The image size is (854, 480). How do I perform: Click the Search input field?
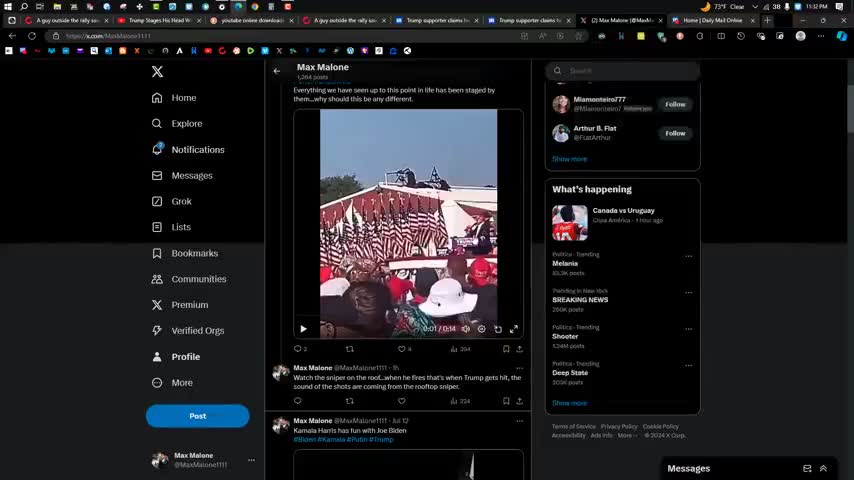(630, 71)
